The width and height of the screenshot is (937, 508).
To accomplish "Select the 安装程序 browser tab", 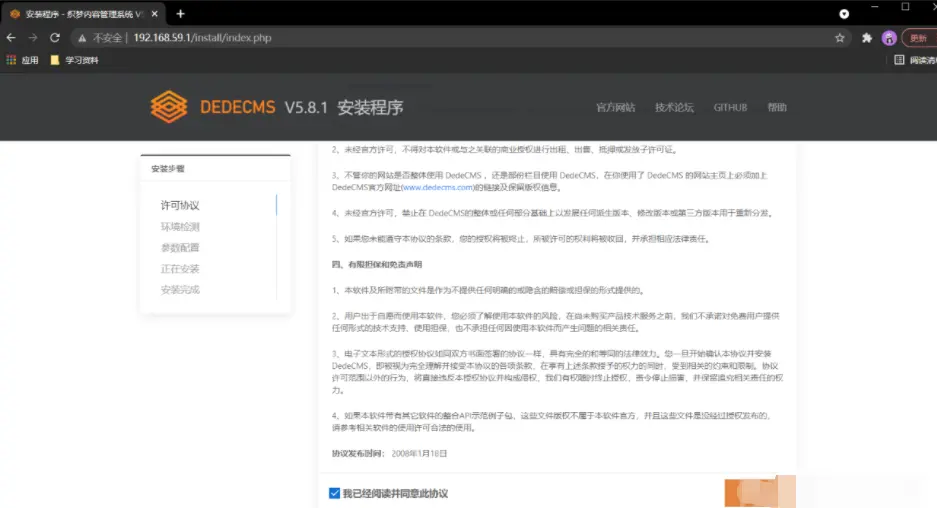I will 83,14.
